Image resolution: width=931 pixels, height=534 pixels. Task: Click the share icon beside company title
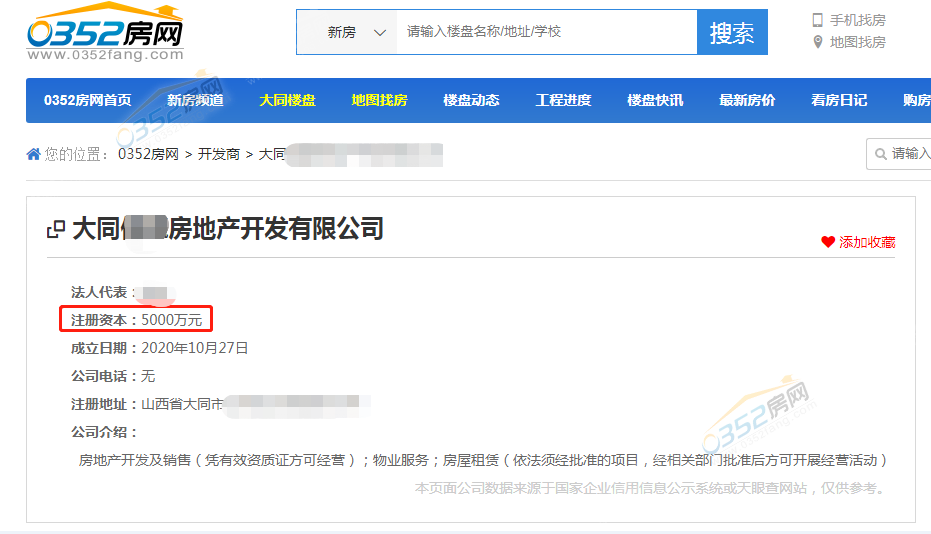click(x=56, y=230)
